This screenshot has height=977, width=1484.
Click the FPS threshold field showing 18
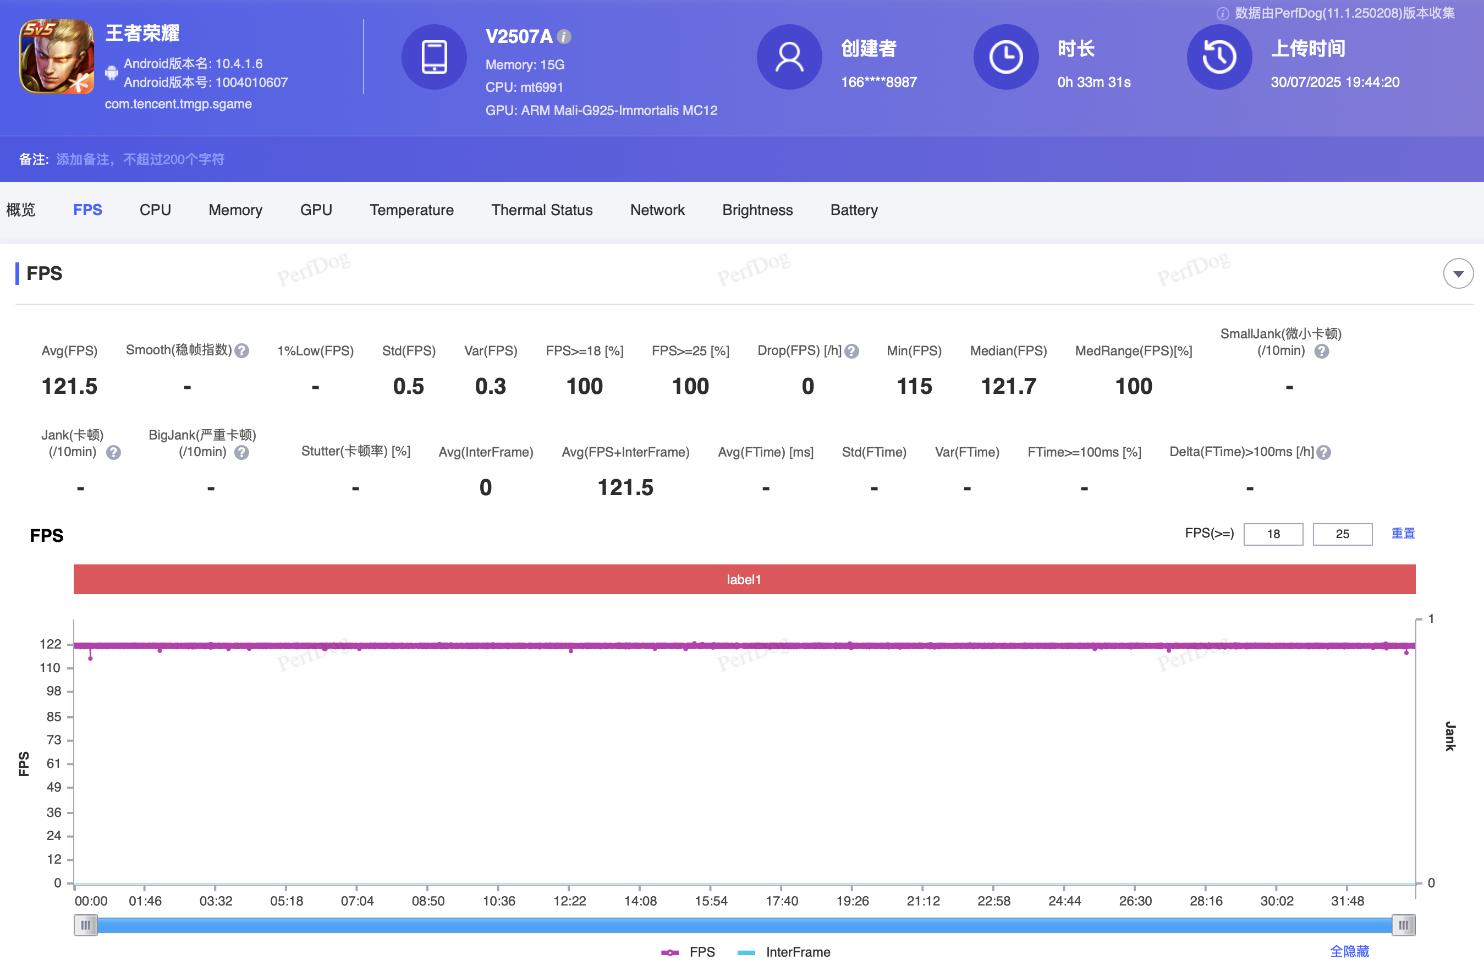coord(1273,534)
